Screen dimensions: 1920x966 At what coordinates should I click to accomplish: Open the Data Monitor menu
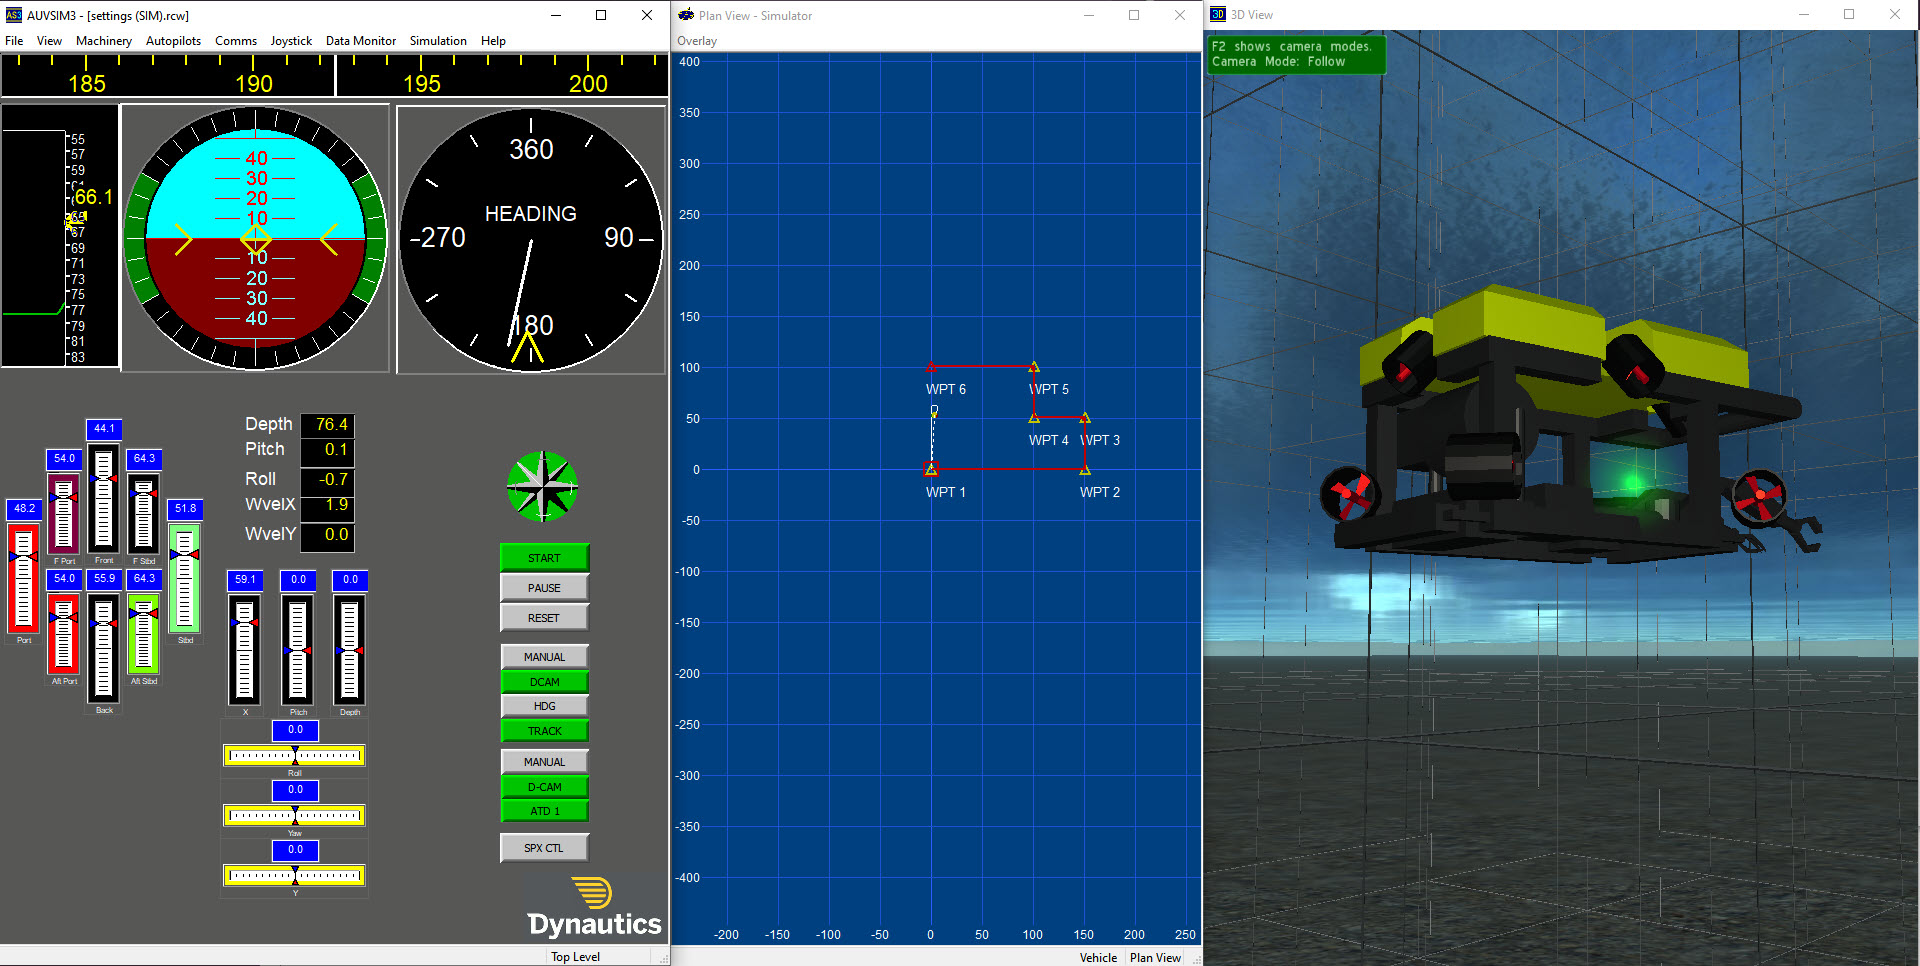tap(360, 41)
